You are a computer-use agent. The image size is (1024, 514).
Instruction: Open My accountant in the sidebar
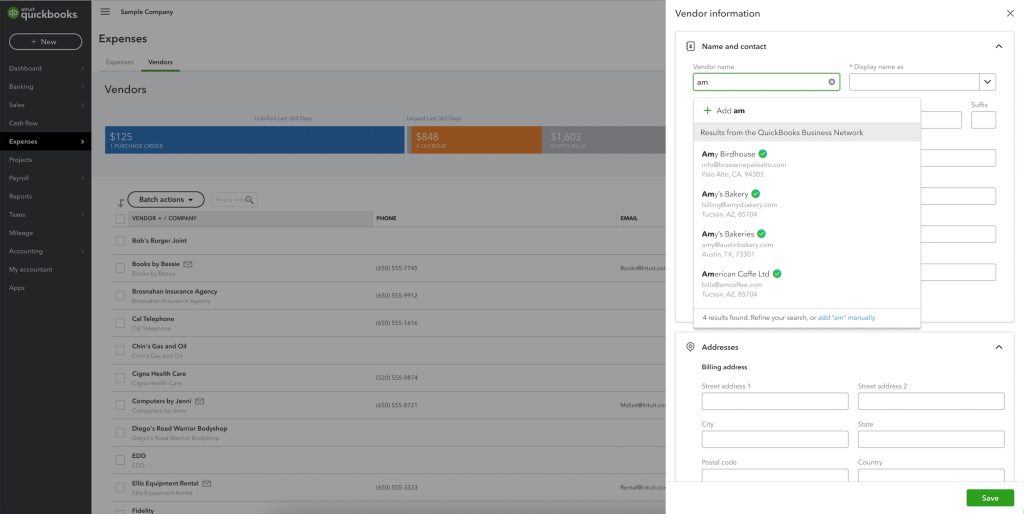(31, 270)
